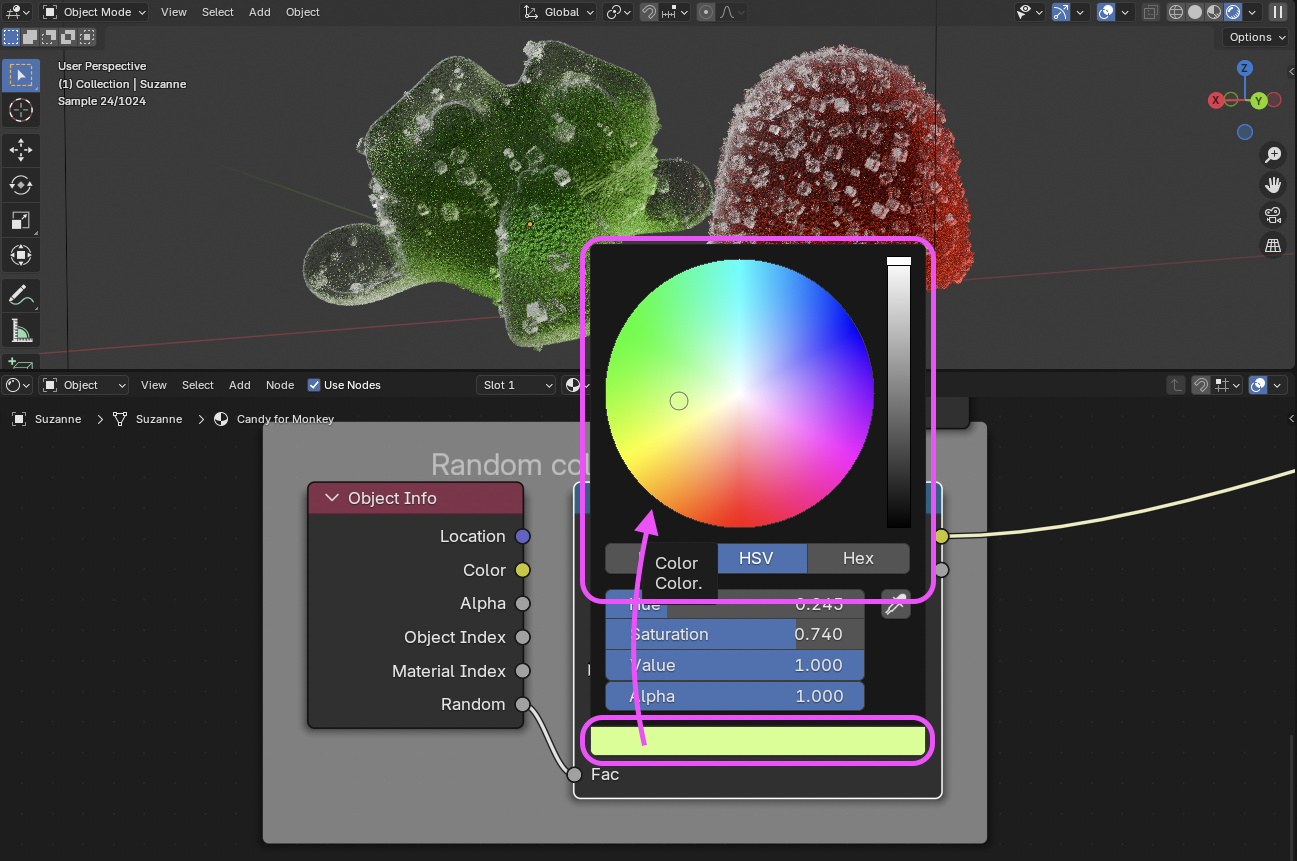Switch the color picker to Hex
The width and height of the screenshot is (1297, 861).
coord(857,558)
